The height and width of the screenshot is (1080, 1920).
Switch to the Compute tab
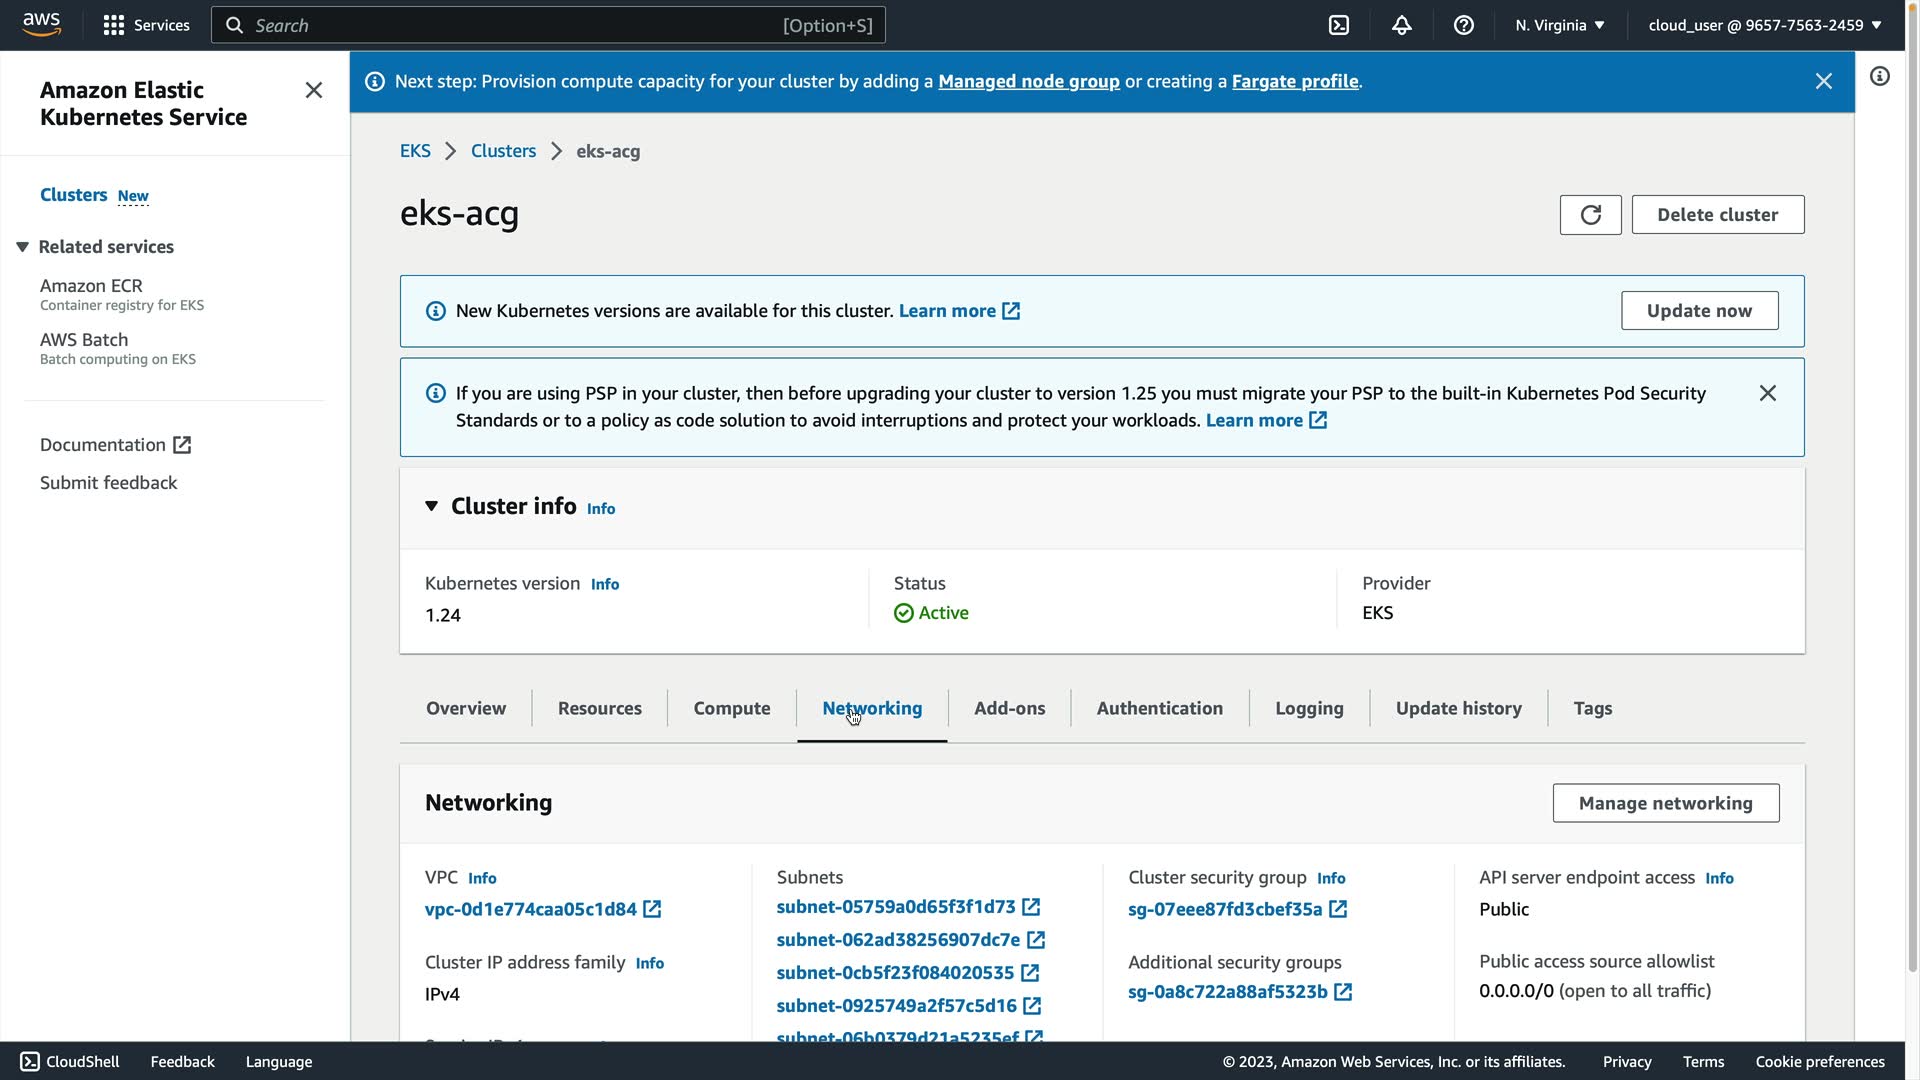[731, 708]
